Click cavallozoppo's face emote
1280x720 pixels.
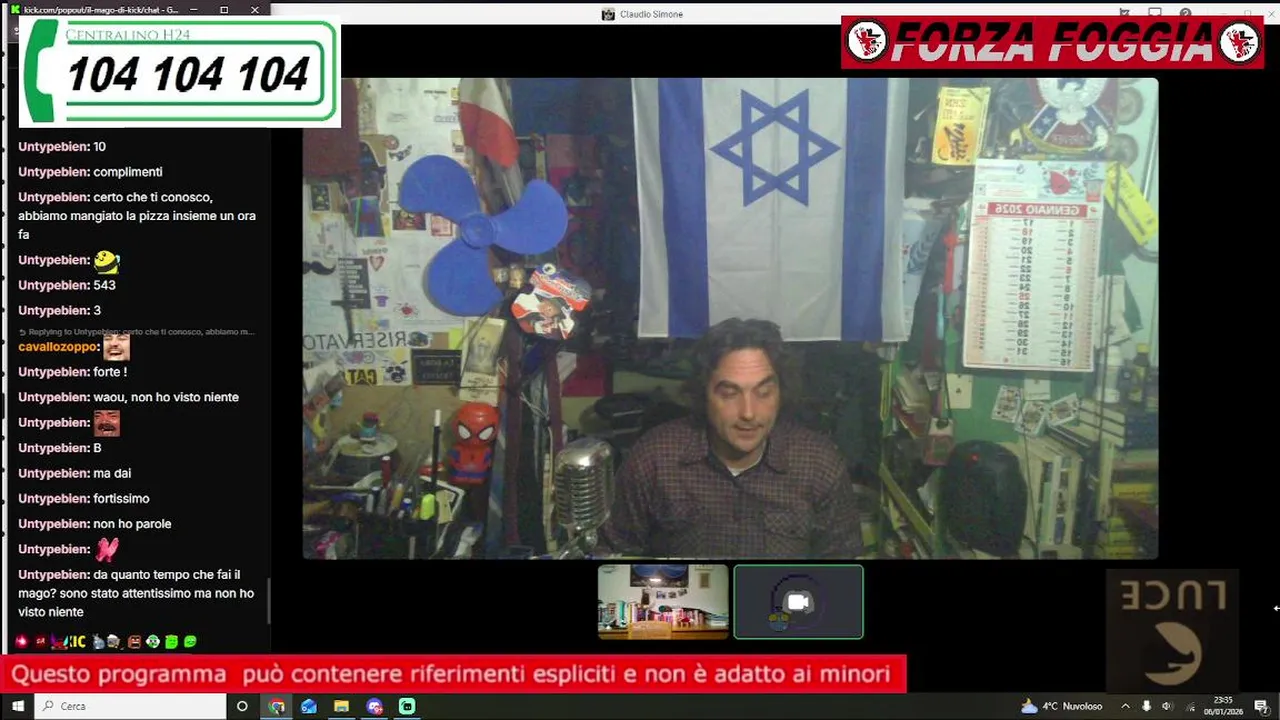coord(116,346)
